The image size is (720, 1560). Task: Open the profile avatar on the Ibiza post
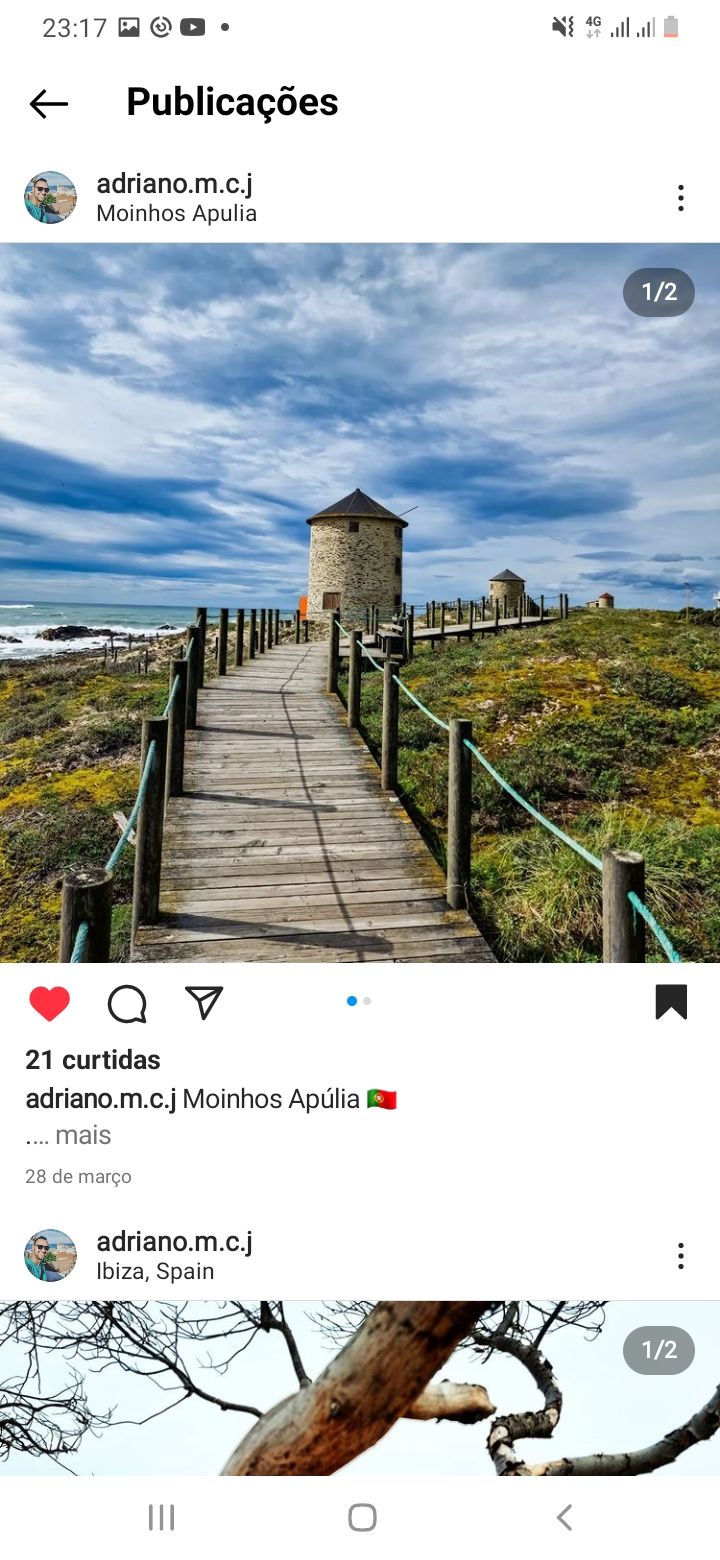pos(50,1255)
